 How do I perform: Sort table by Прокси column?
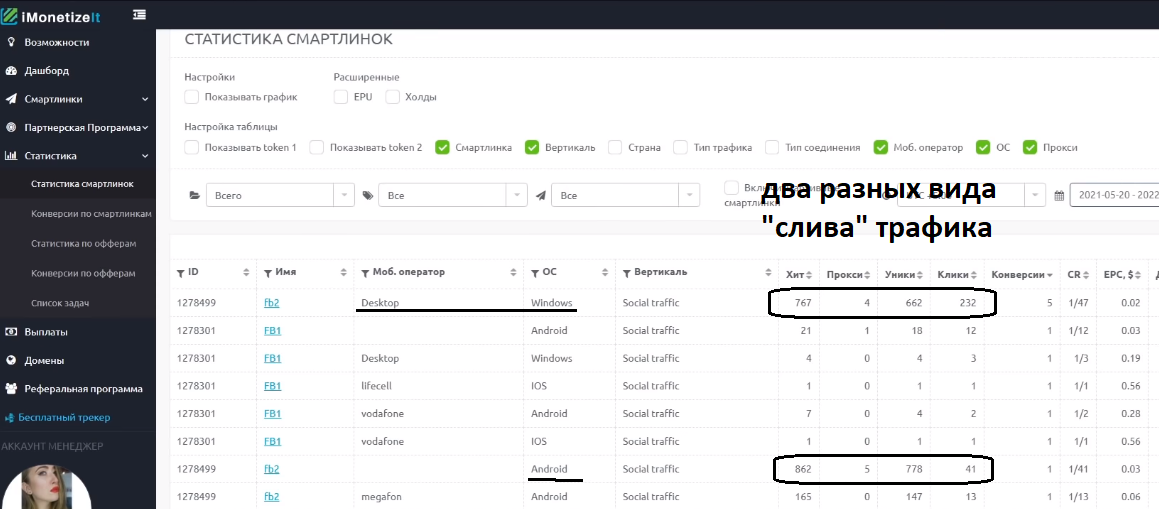click(x=849, y=274)
